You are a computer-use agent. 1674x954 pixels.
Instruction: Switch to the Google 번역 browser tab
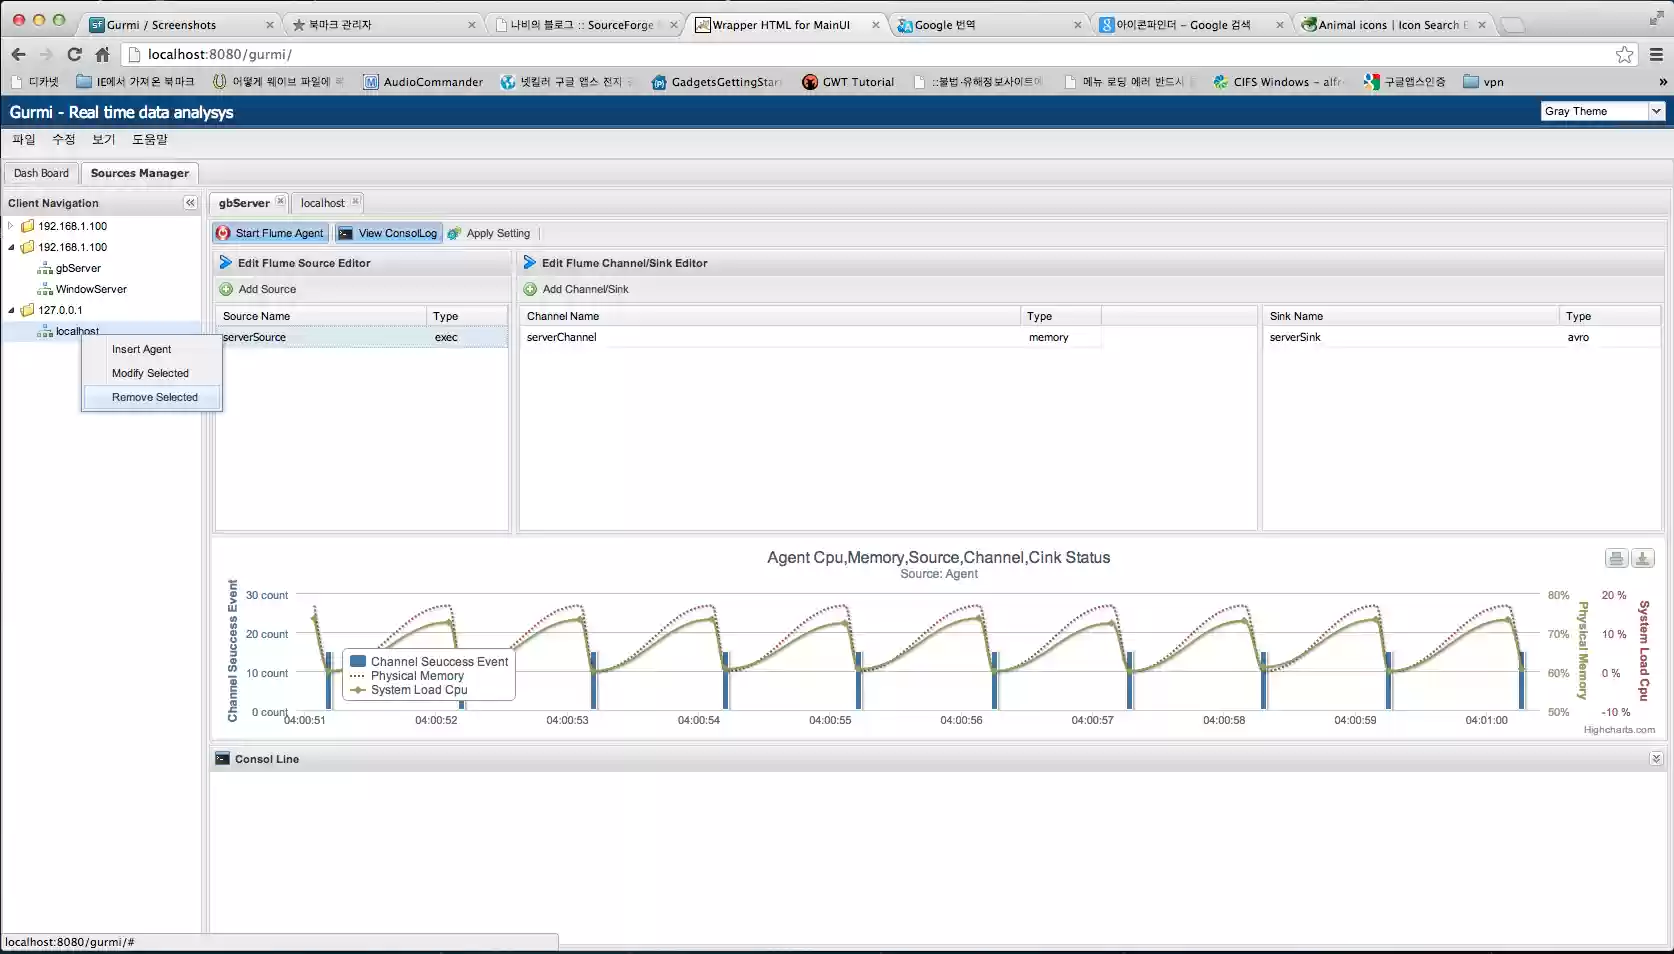pyautogui.click(x=988, y=25)
